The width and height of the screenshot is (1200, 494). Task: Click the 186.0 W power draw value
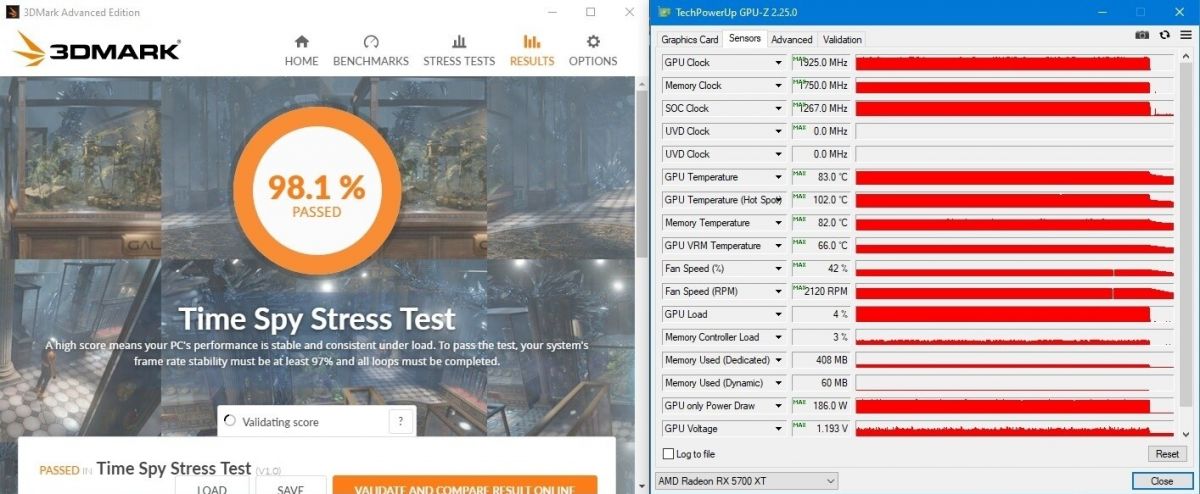tap(822, 406)
